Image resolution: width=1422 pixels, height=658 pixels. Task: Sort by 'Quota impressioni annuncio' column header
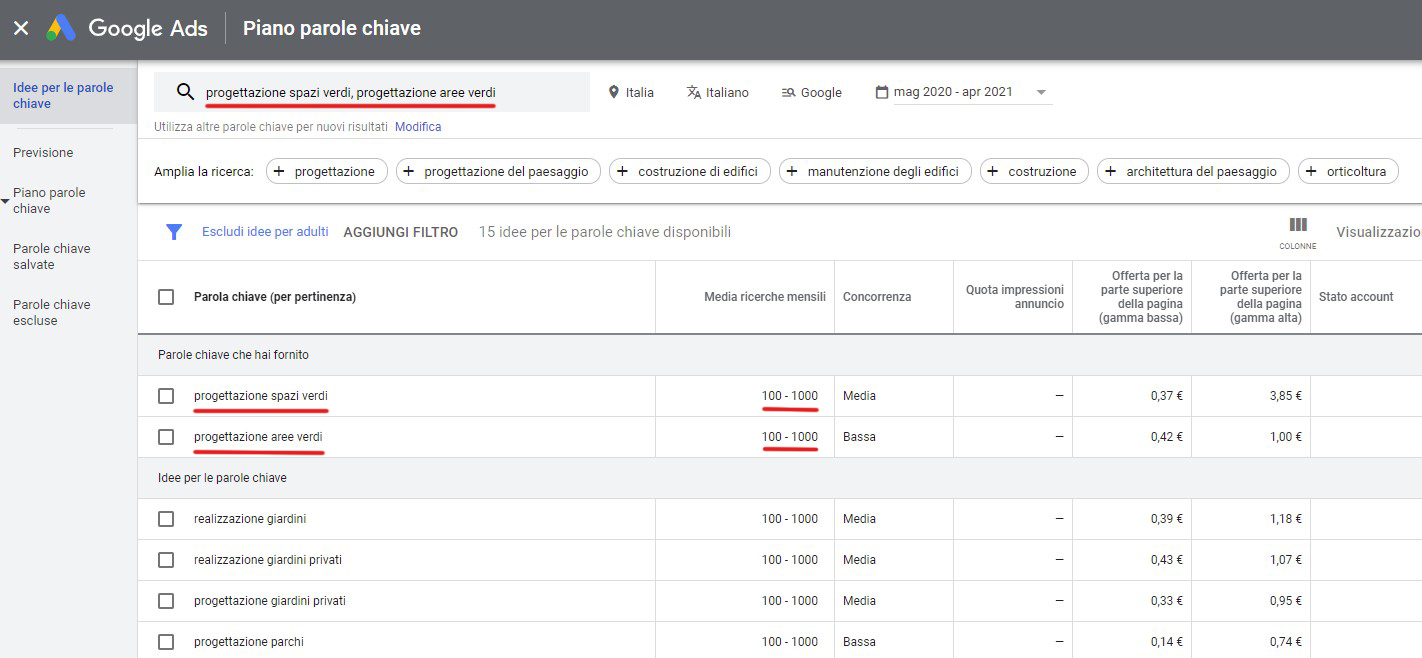tap(1015, 297)
